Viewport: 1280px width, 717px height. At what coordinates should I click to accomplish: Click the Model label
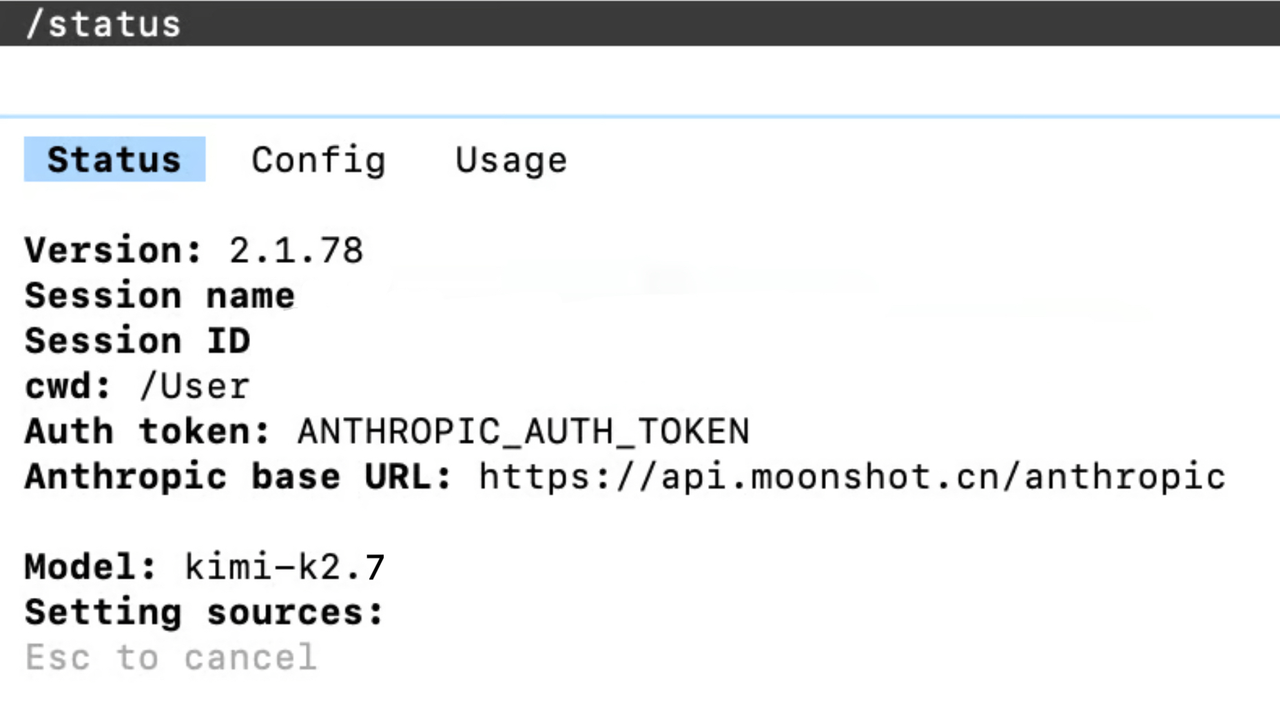[91, 567]
